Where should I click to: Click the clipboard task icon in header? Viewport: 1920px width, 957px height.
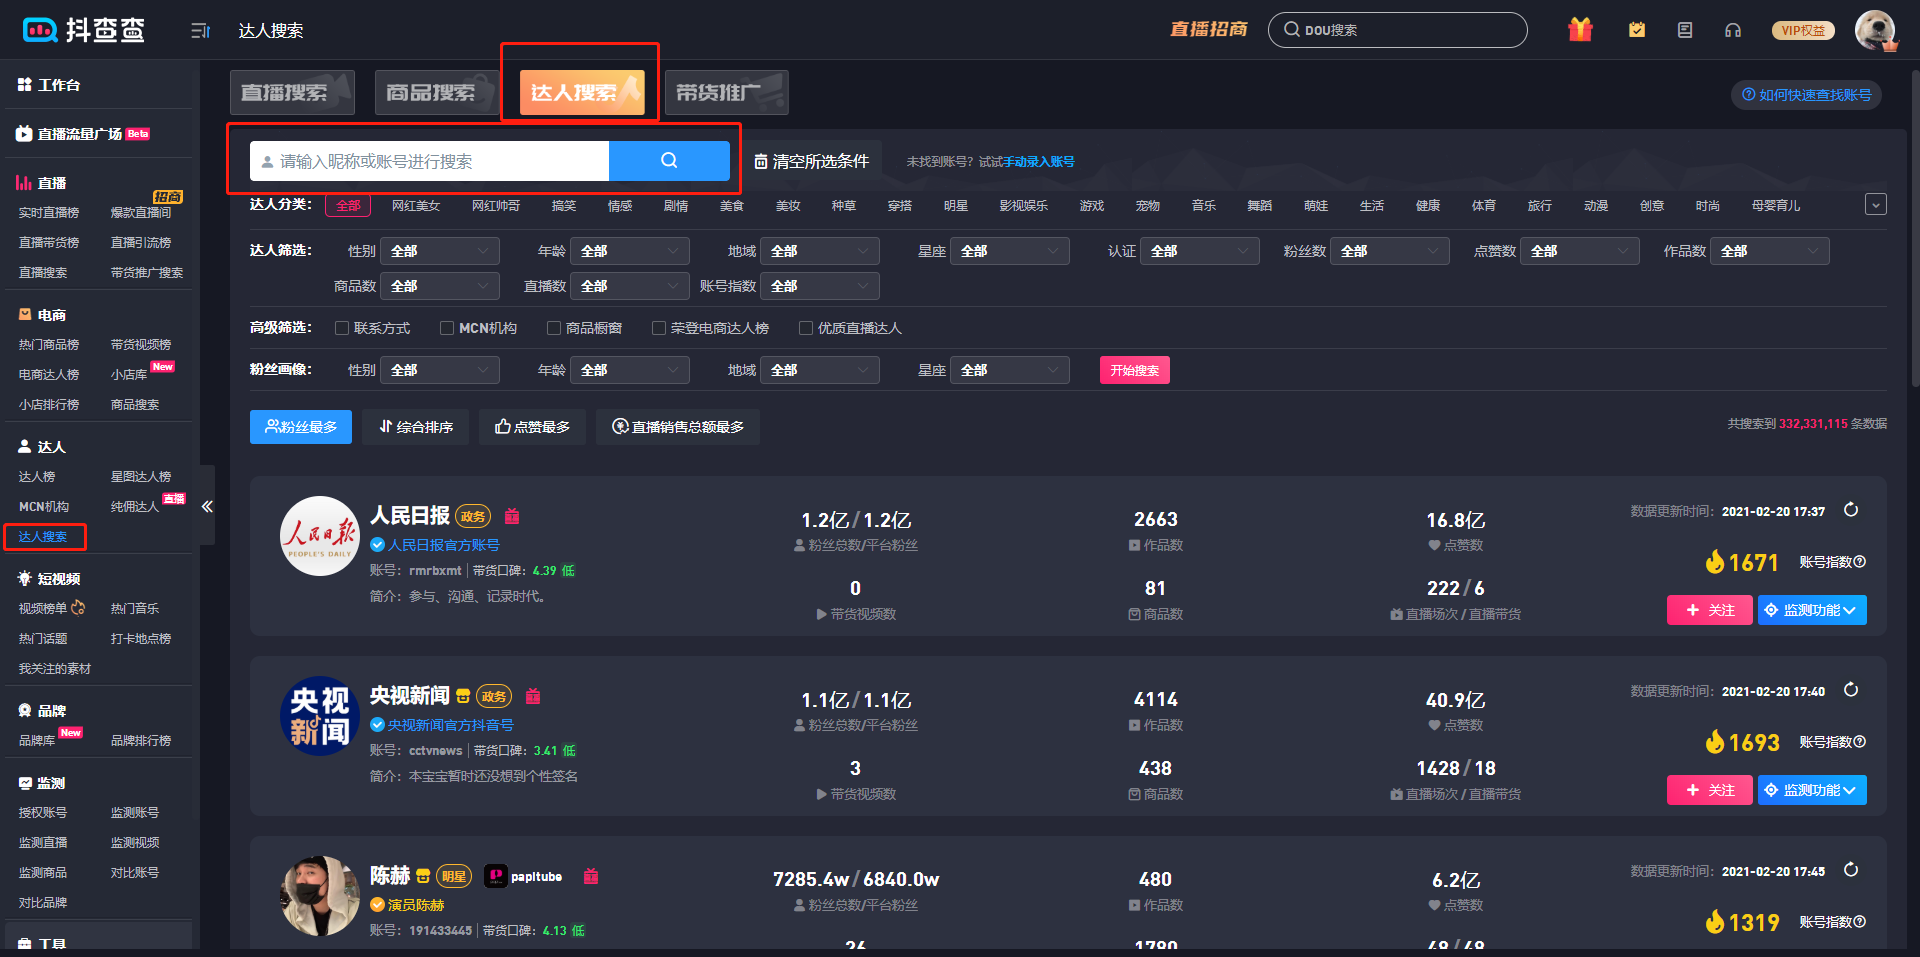[x=1637, y=30]
